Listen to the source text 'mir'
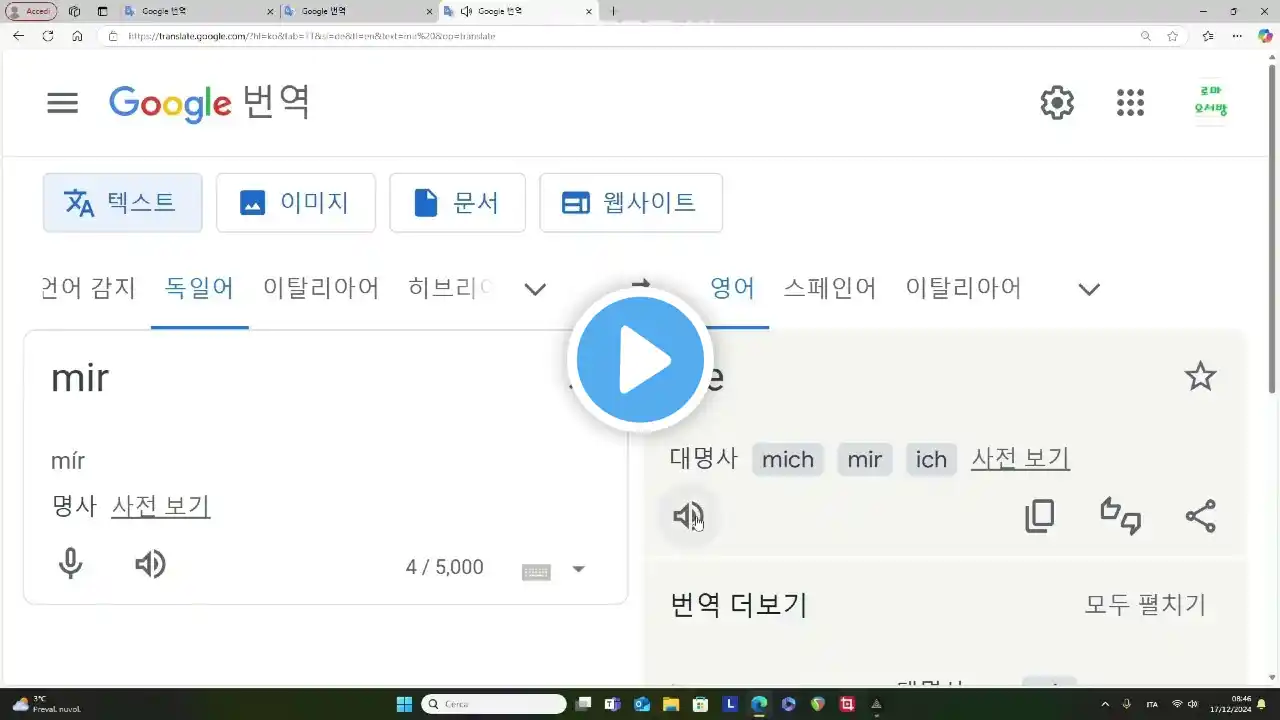The width and height of the screenshot is (1280, 720). tap(150, 565)
